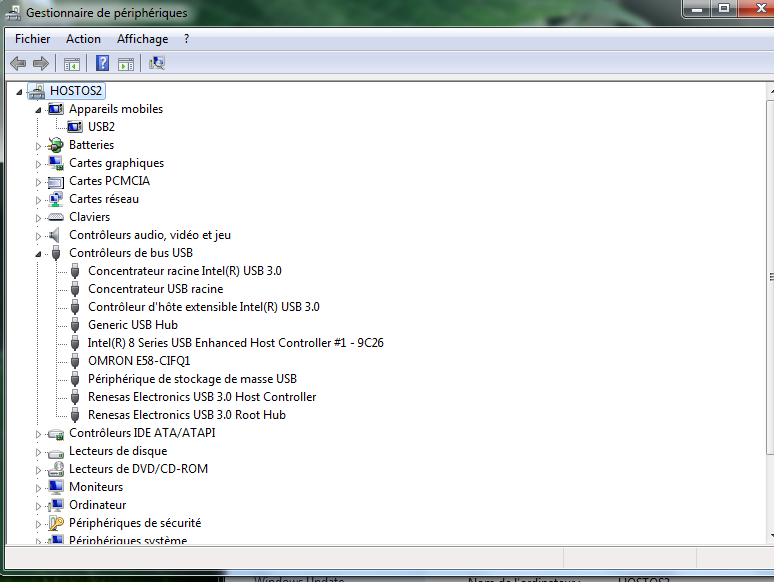The height and width of the screenshot is (584, 774).
Task: Click the Batteries category icon
Action: click(x=55, y=145)
